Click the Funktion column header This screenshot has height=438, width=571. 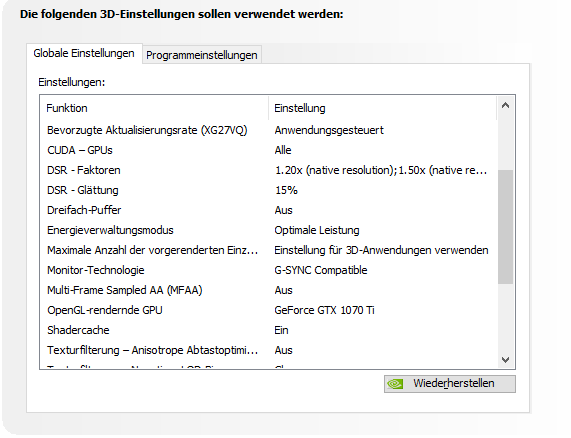point(154,108)
